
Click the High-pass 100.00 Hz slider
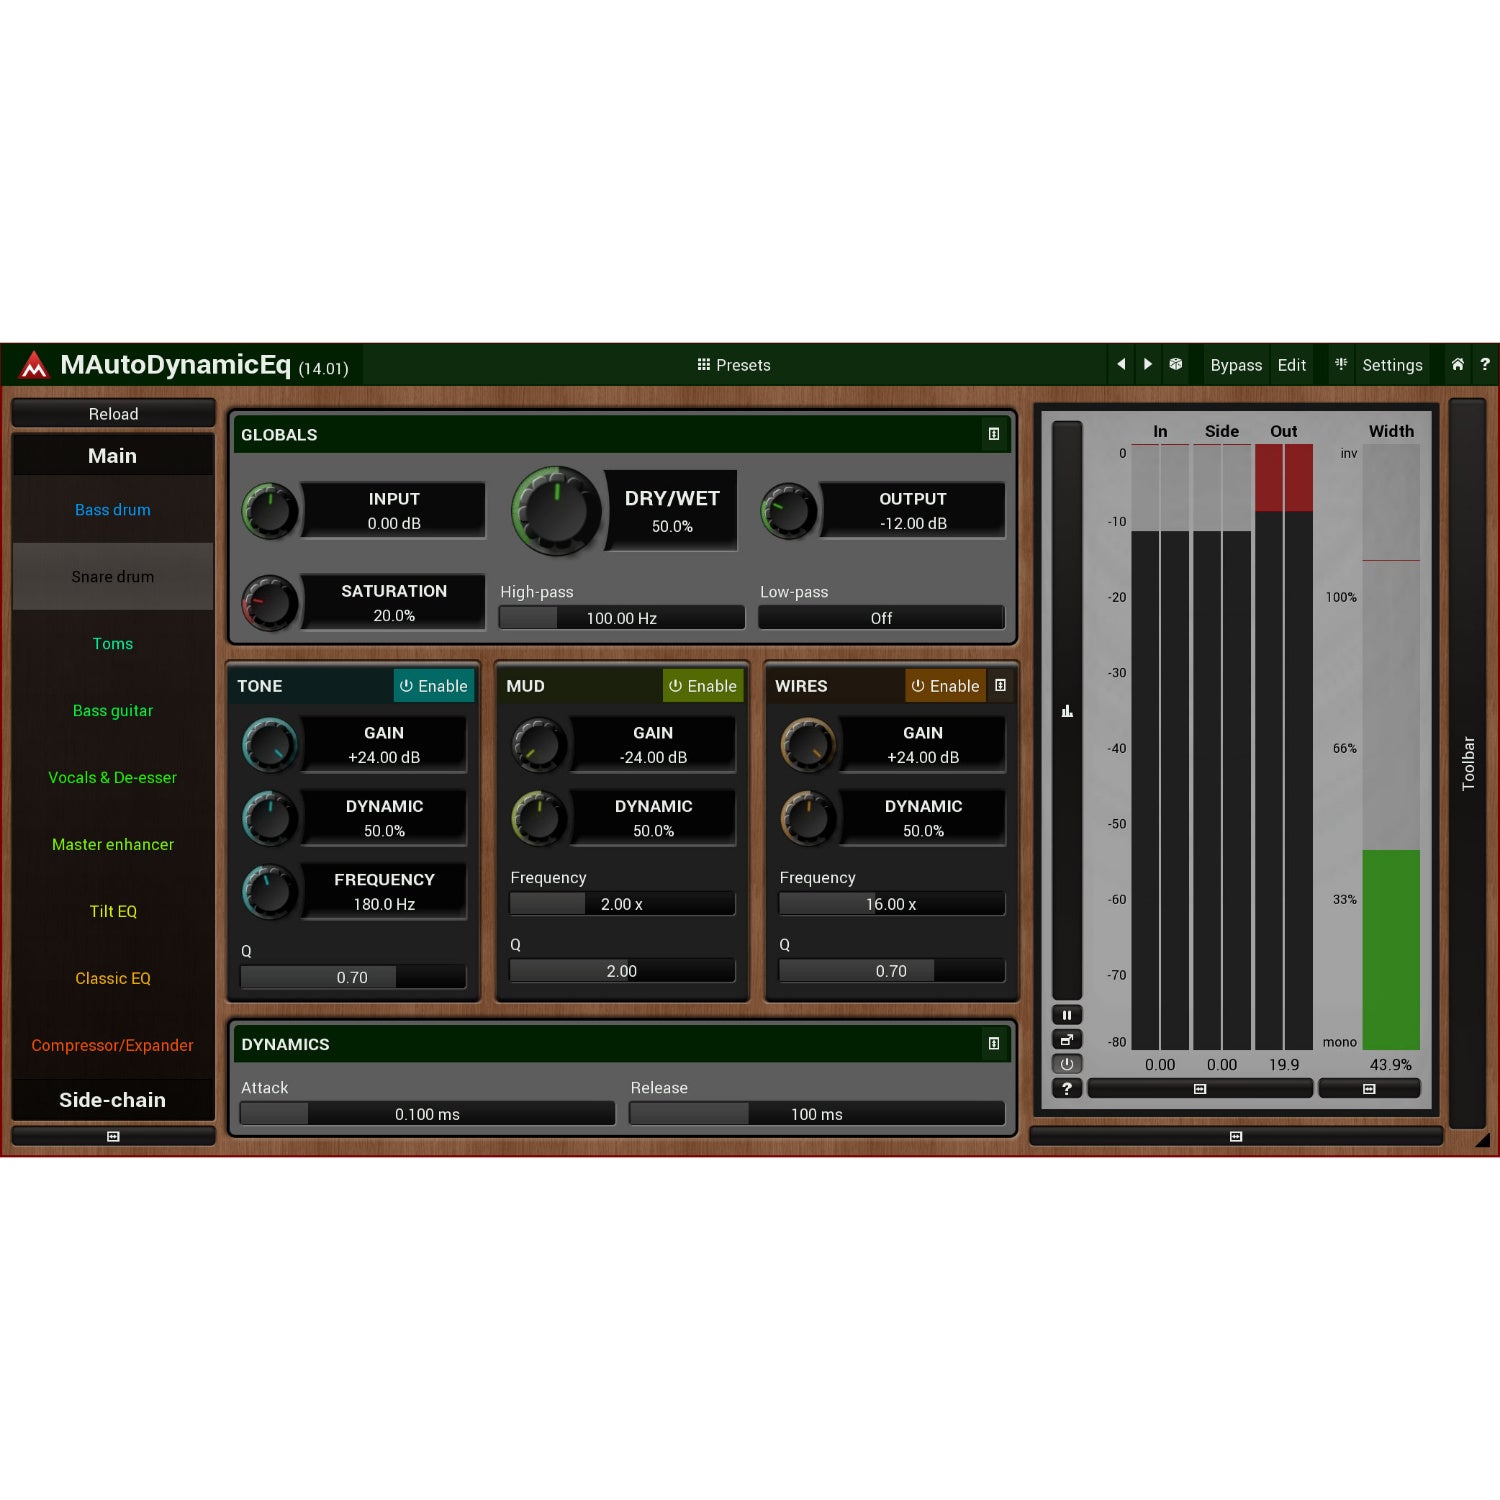[x=622, y=618]
